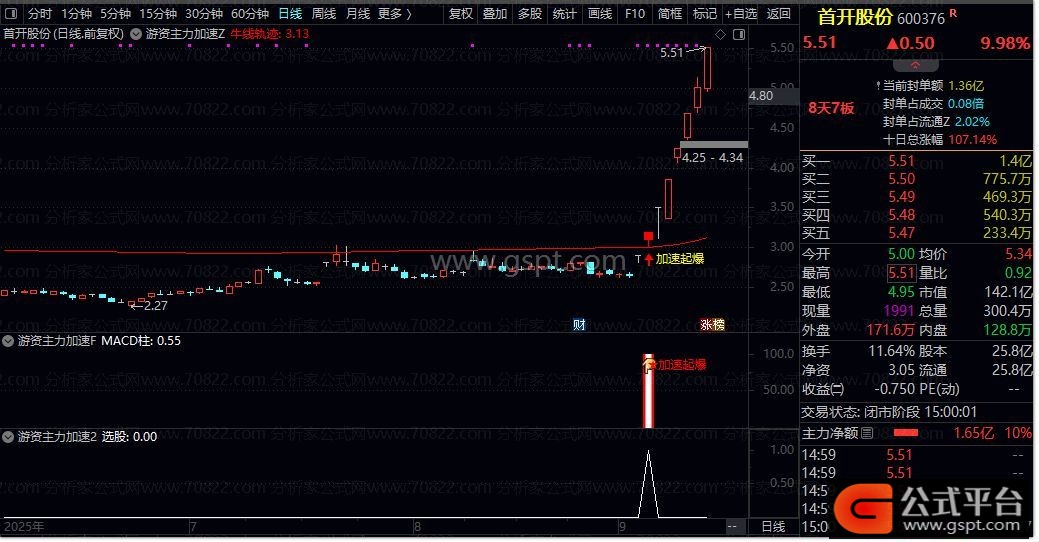Open 多股 multi-stock view
1039x542 pixels.
point(529,13)
